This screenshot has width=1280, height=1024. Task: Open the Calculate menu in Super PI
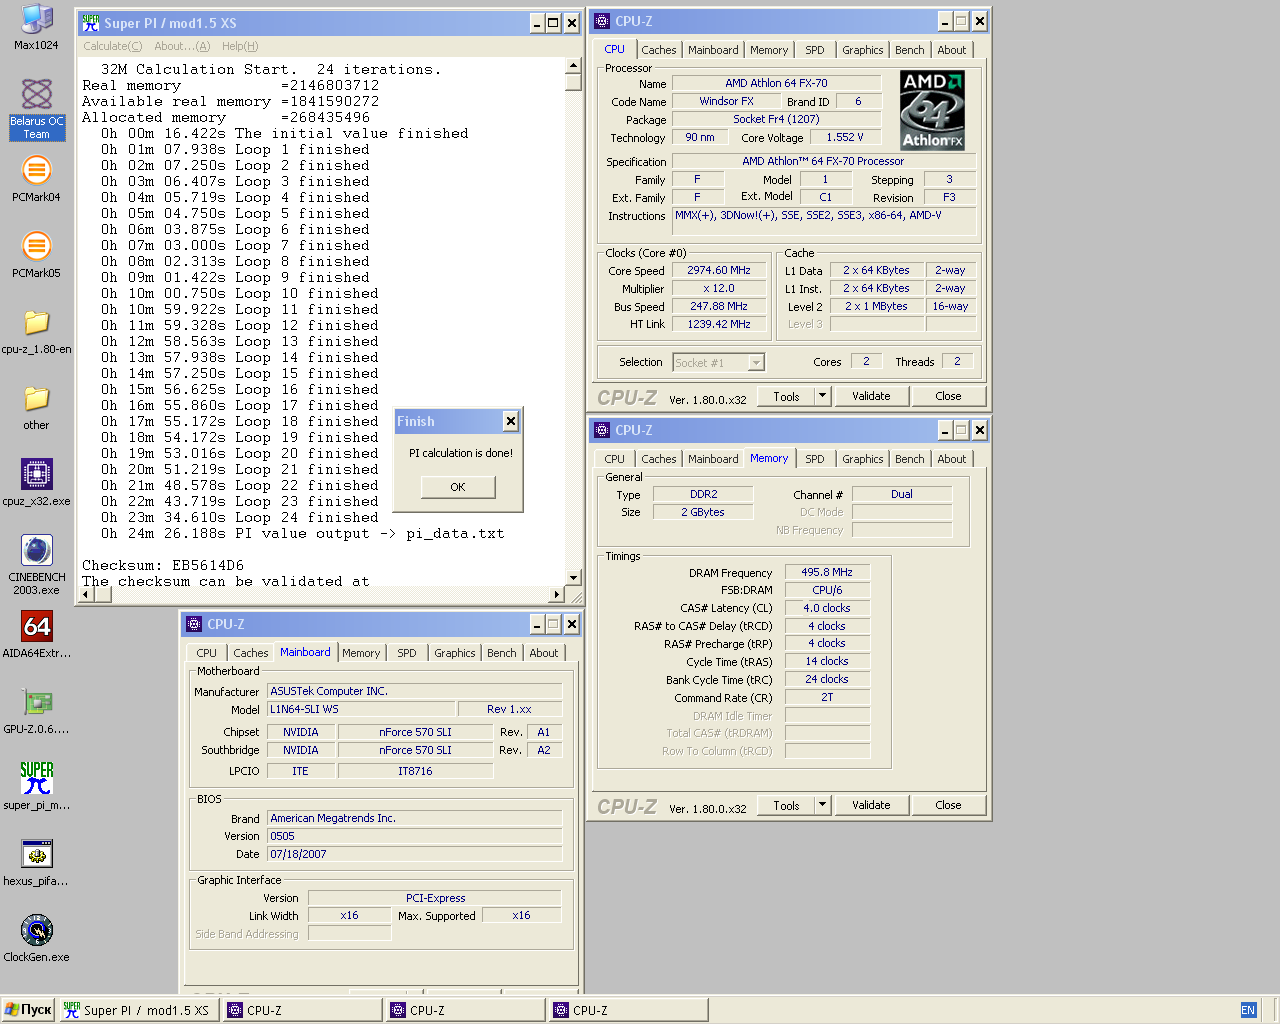113,46
